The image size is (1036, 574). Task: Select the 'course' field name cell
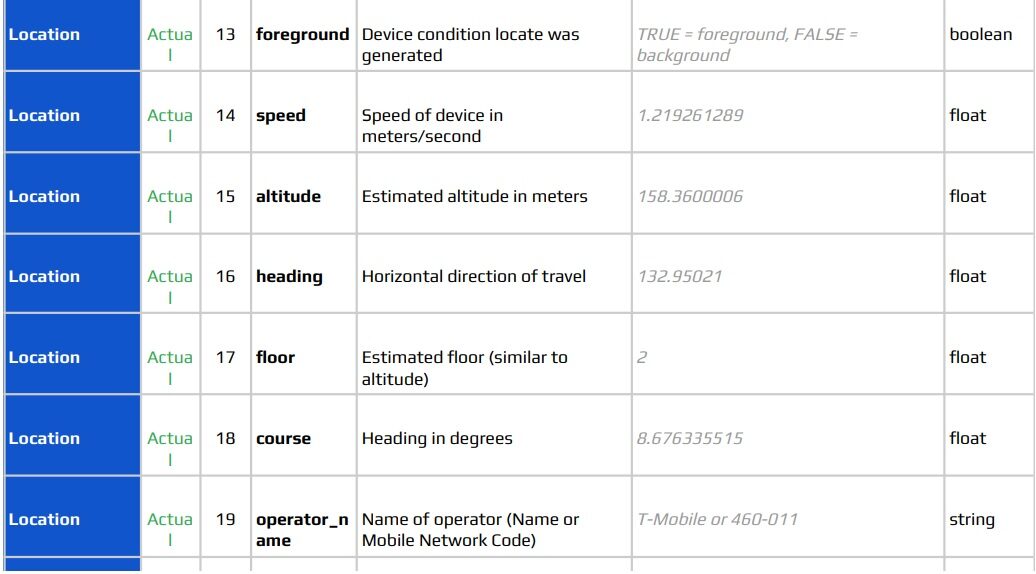(x=303, y=435)
